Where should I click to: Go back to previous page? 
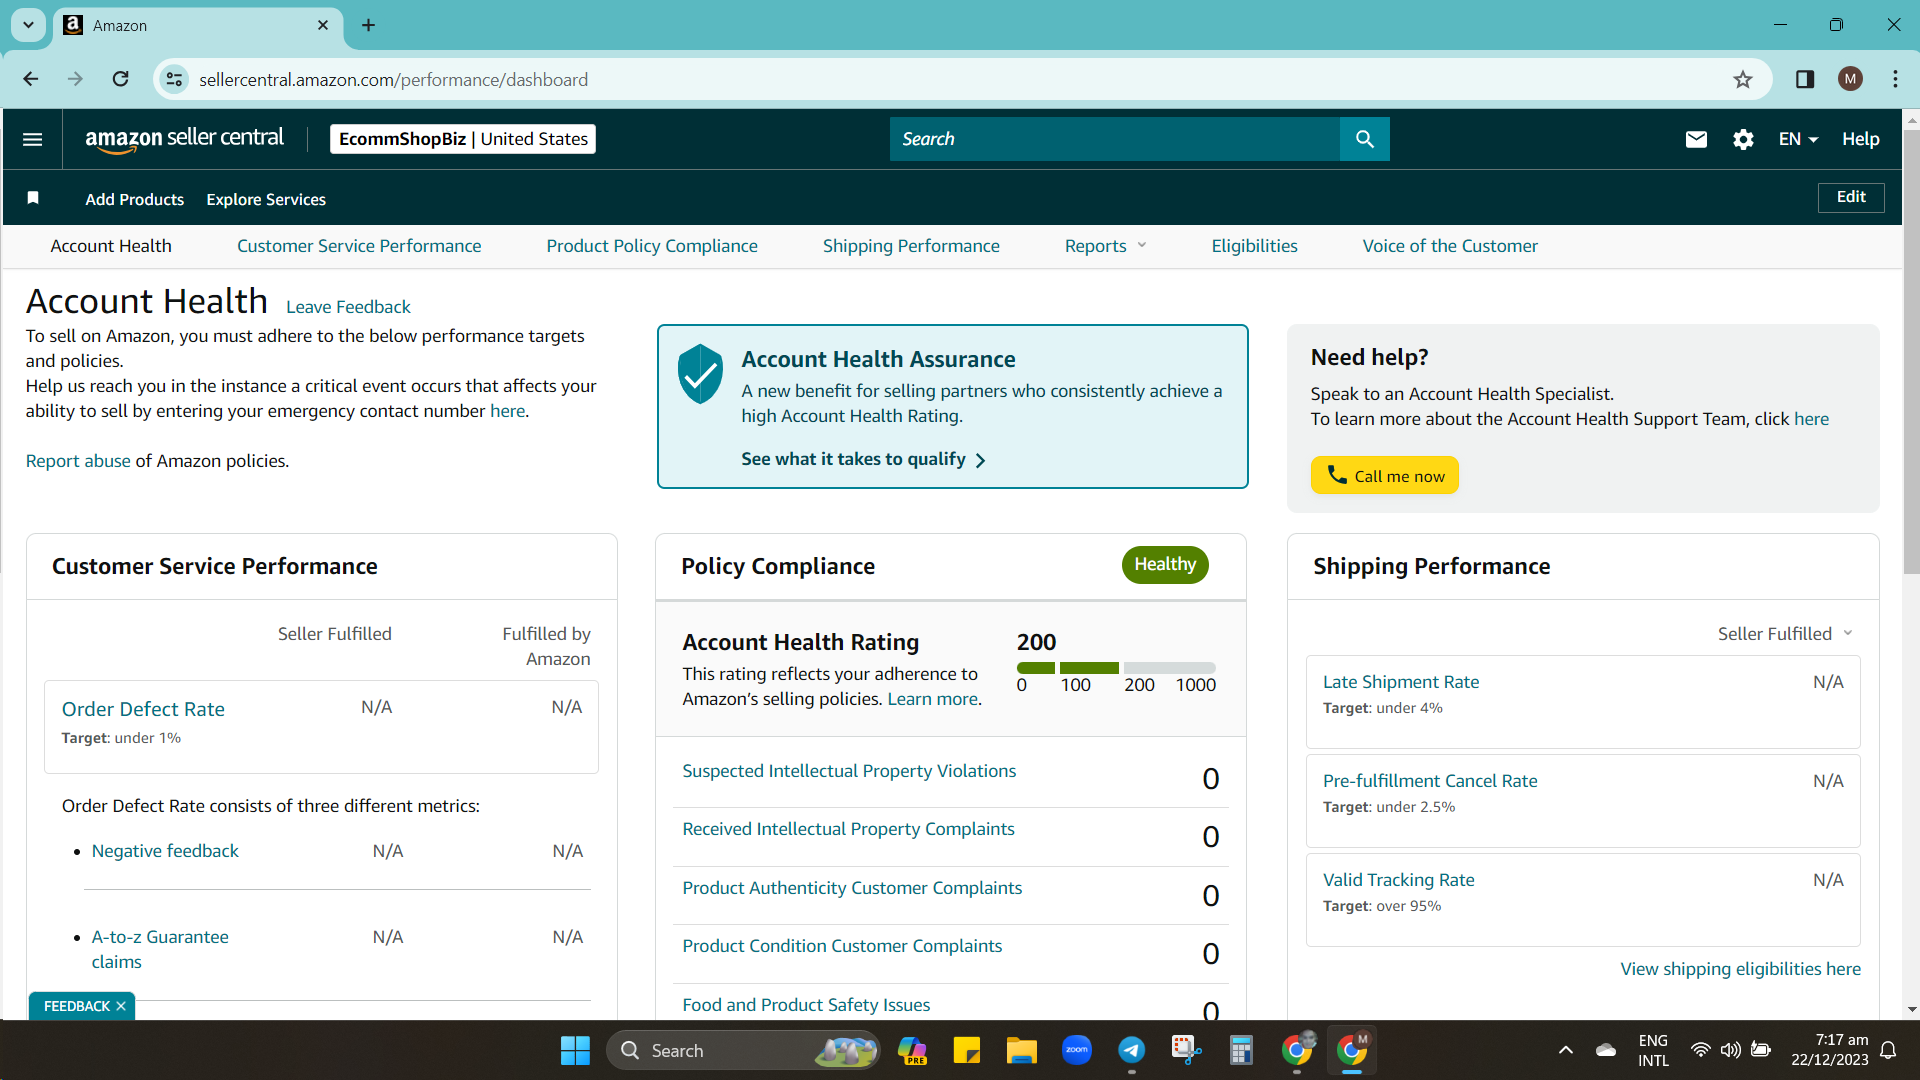click(x=31, y=79)
